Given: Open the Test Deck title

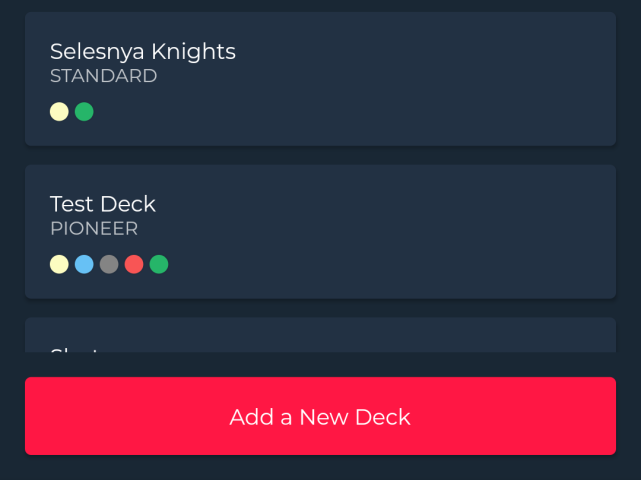Looking at the screenshot, I should tap(103, 204).
